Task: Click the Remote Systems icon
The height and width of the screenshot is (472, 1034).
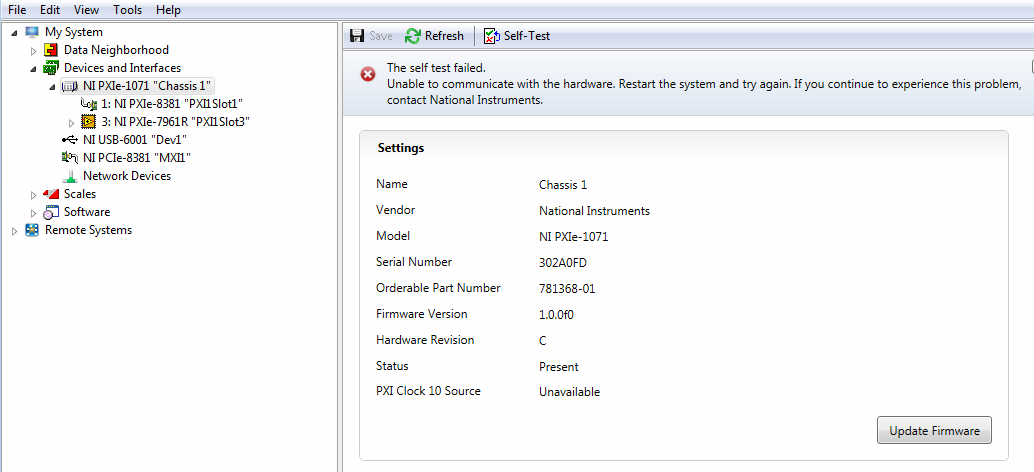Action: [32, 230]
